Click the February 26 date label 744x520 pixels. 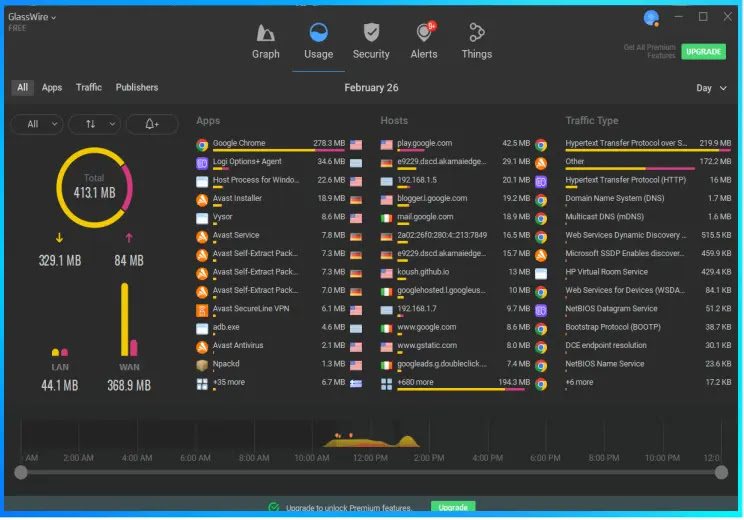(x=371, y=88)
